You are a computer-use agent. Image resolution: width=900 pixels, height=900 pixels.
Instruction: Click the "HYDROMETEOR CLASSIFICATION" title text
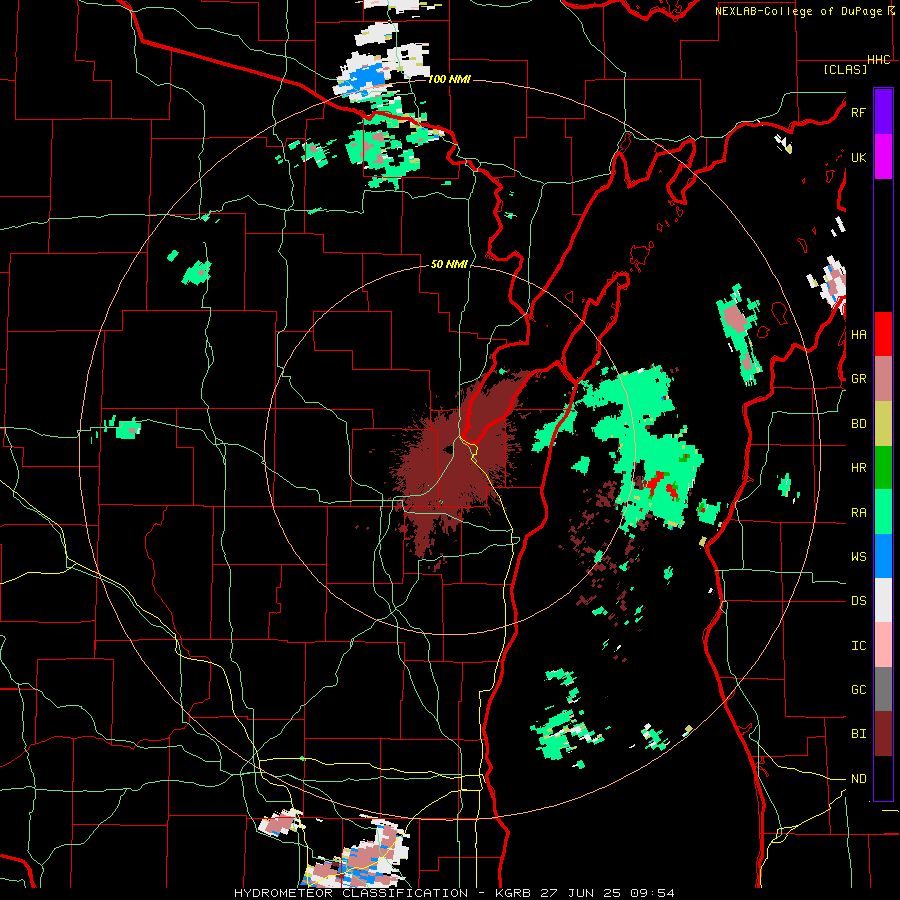coord(351,893)
